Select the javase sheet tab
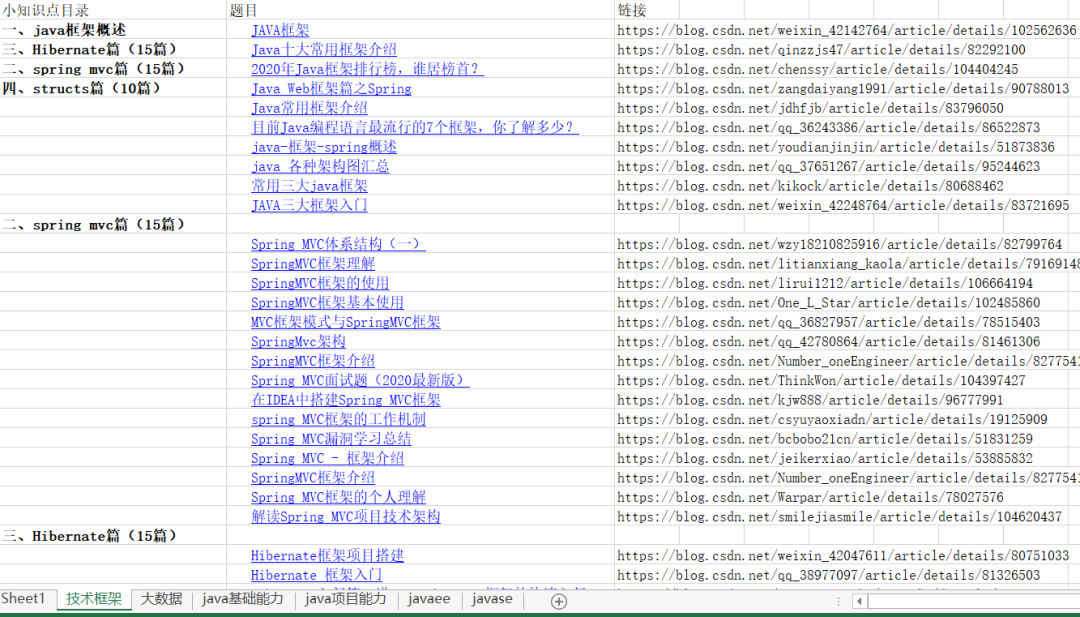This screenshot has width=1080, height=617. tap(492, 598)
